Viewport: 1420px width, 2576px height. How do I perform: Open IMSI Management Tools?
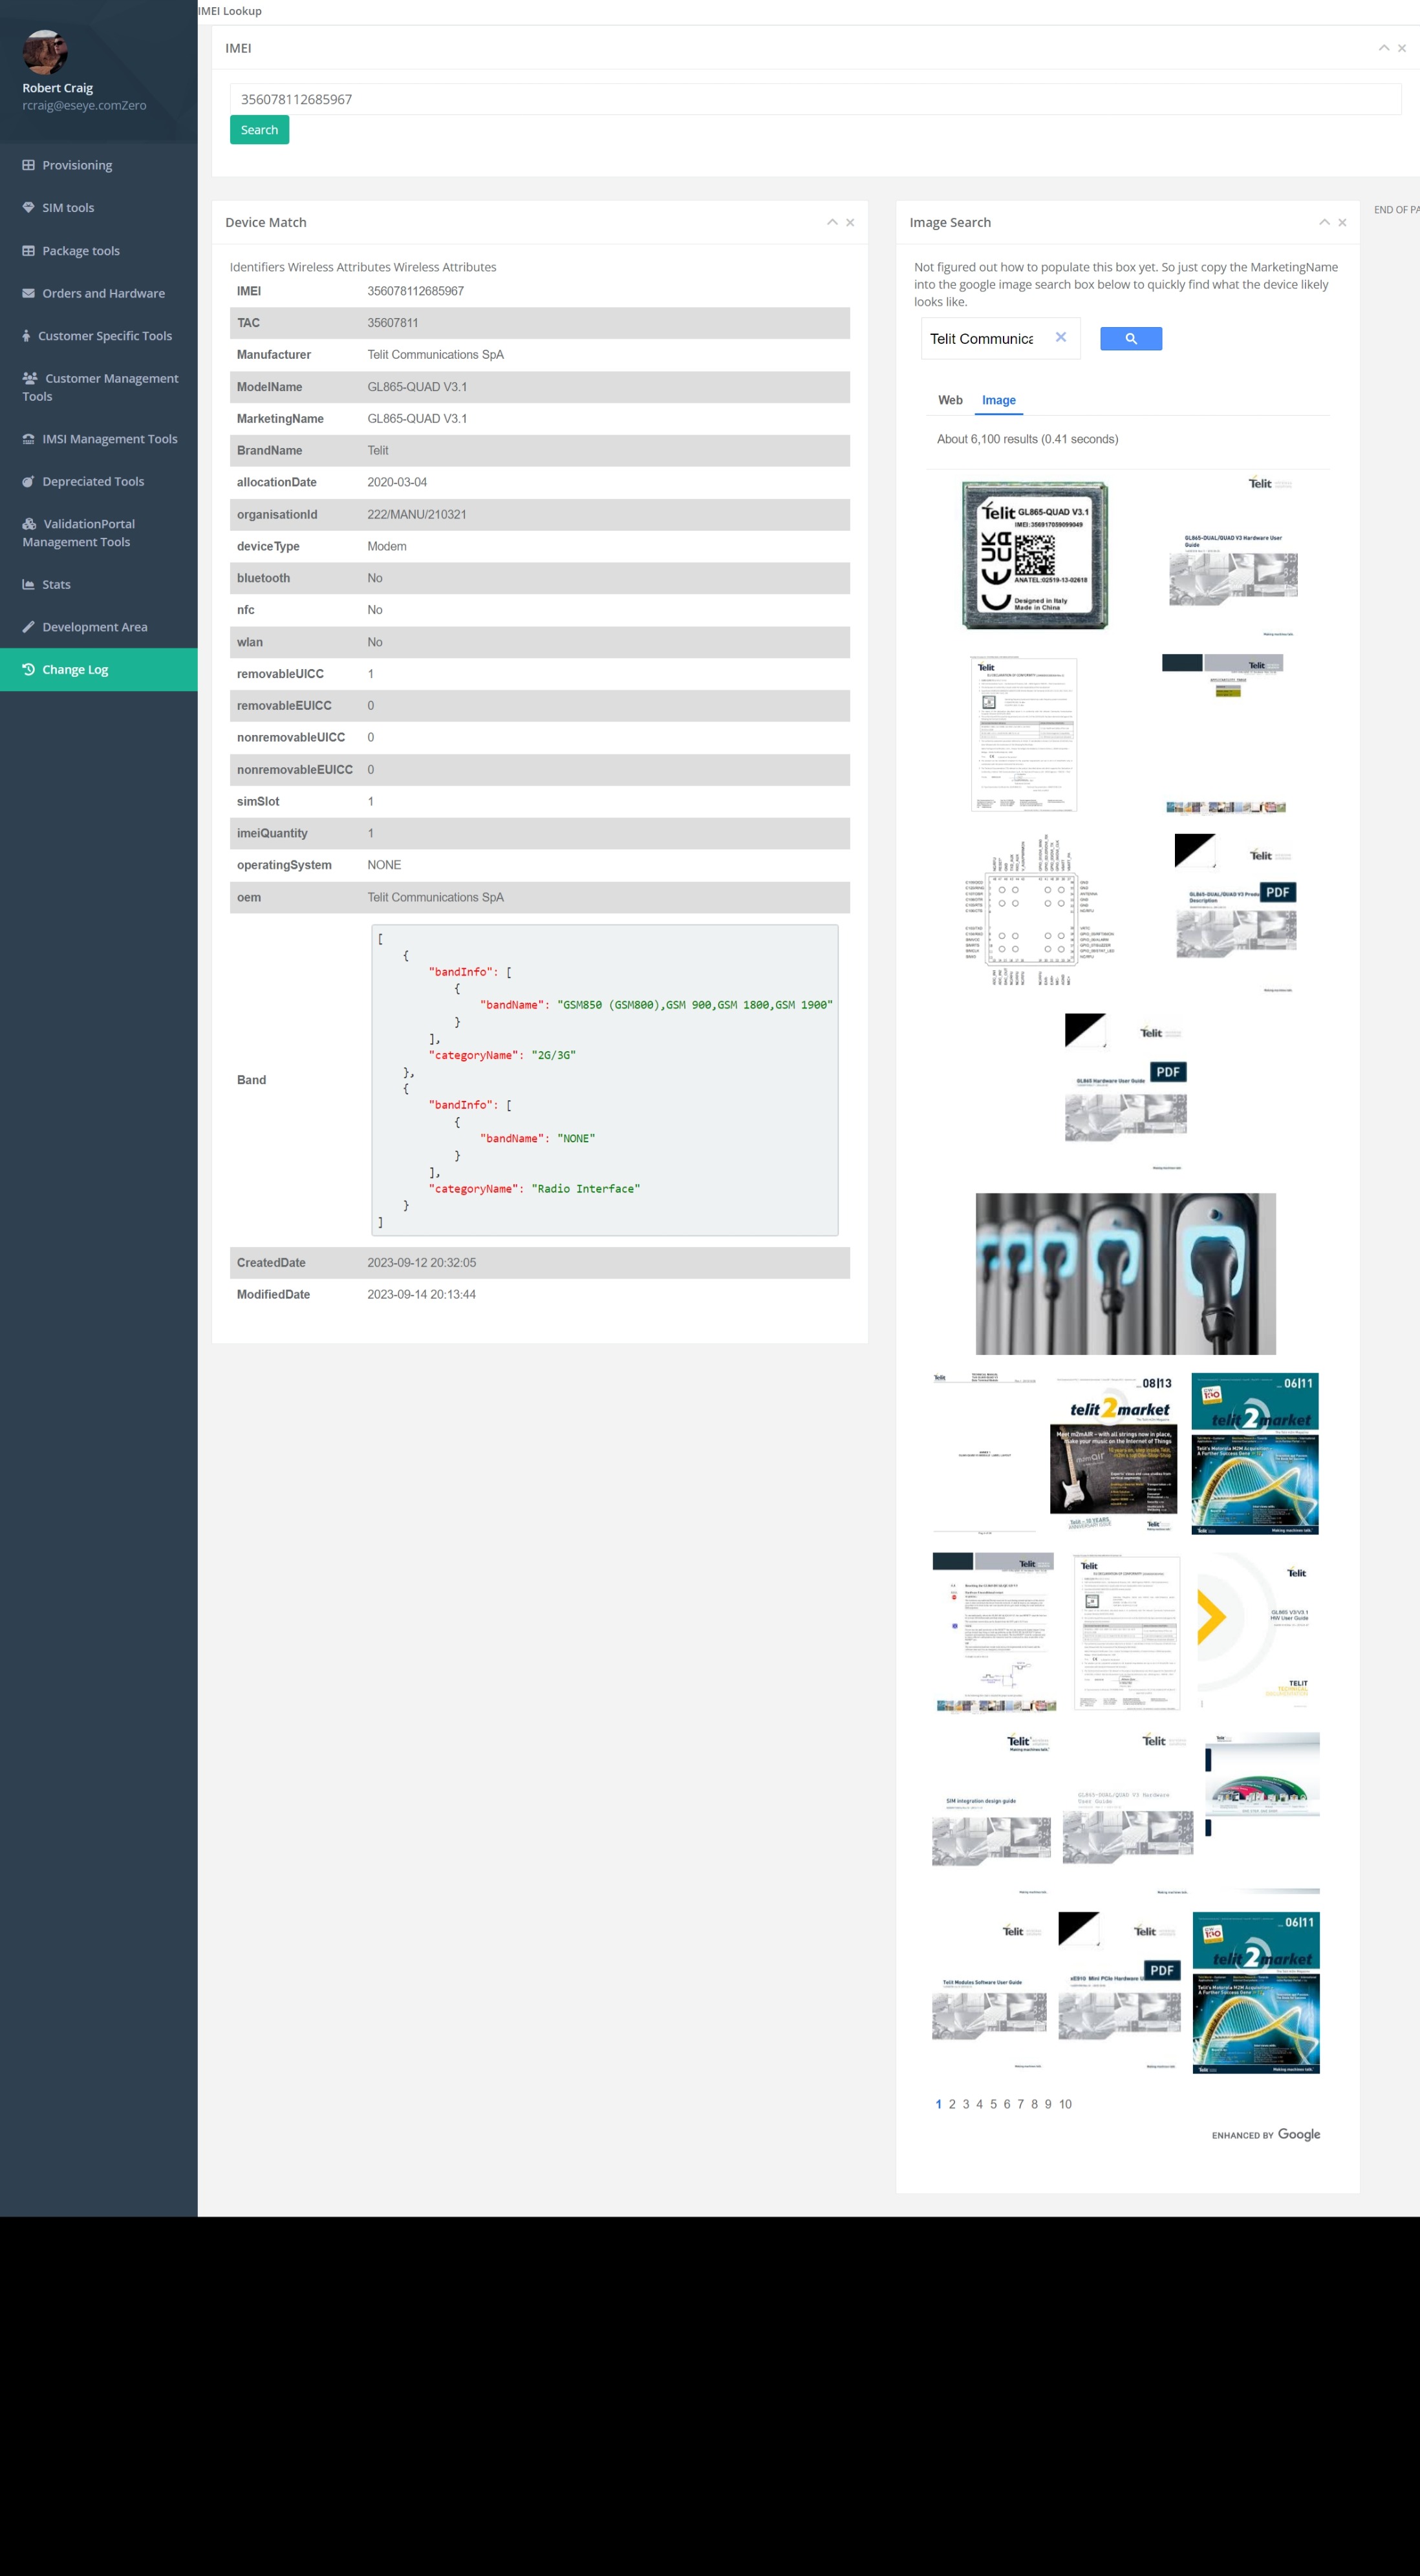tap(109, 439)
